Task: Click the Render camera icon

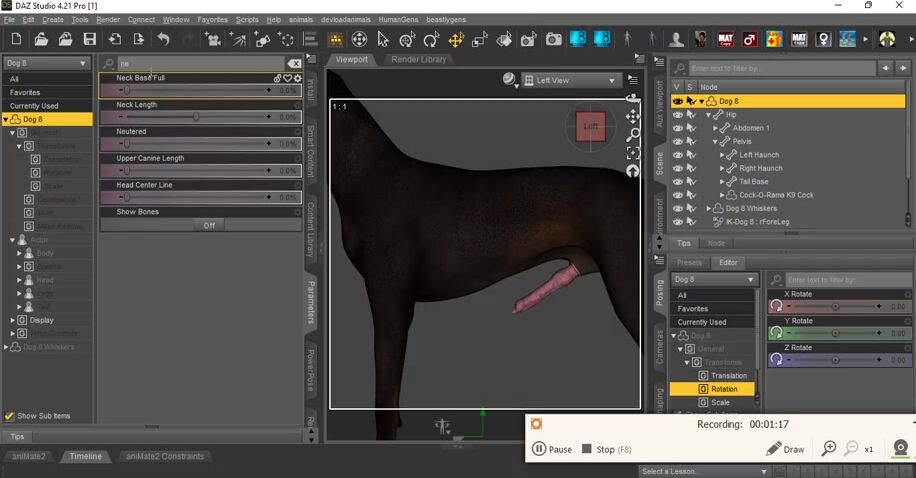Action: [553, 40]
